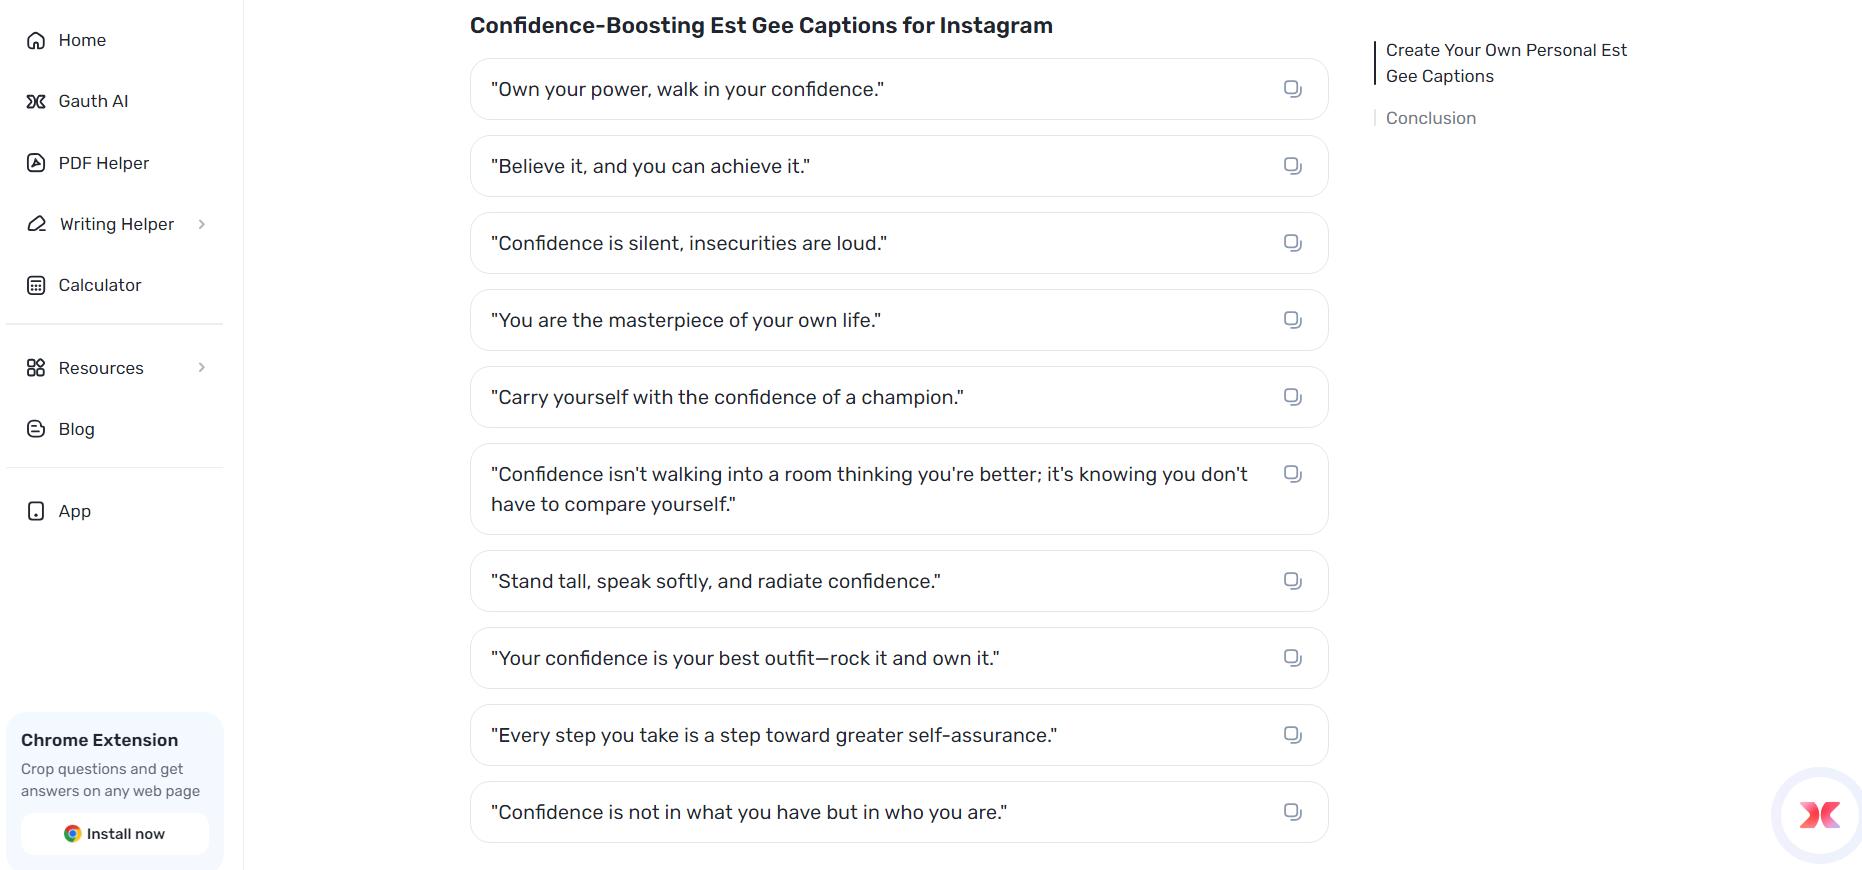
Task: Select the Home icon in the sidebar
Action: click(36, 40)
